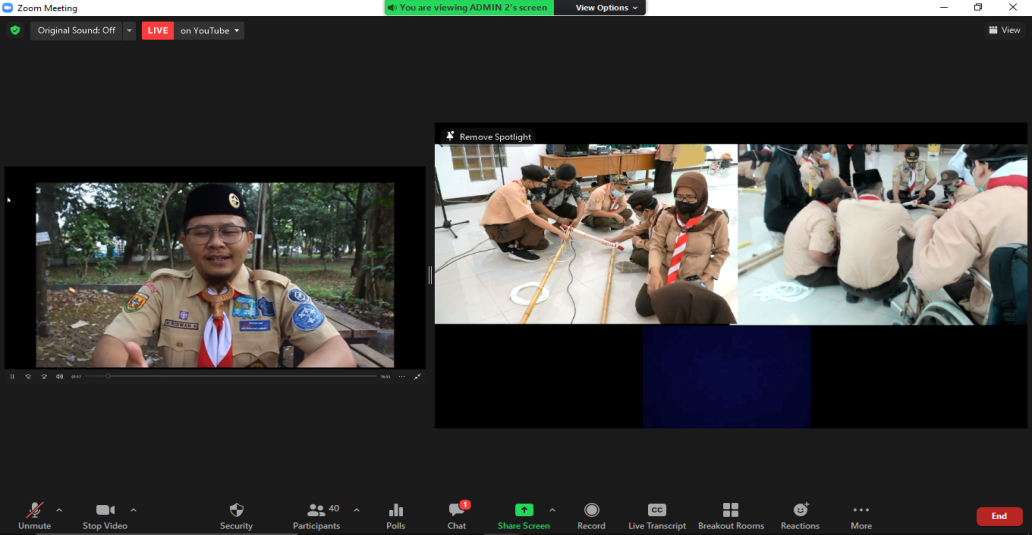Click the divider handle between video panels
The width and height of the screenshot is (1032, 535).
point(430,275)
